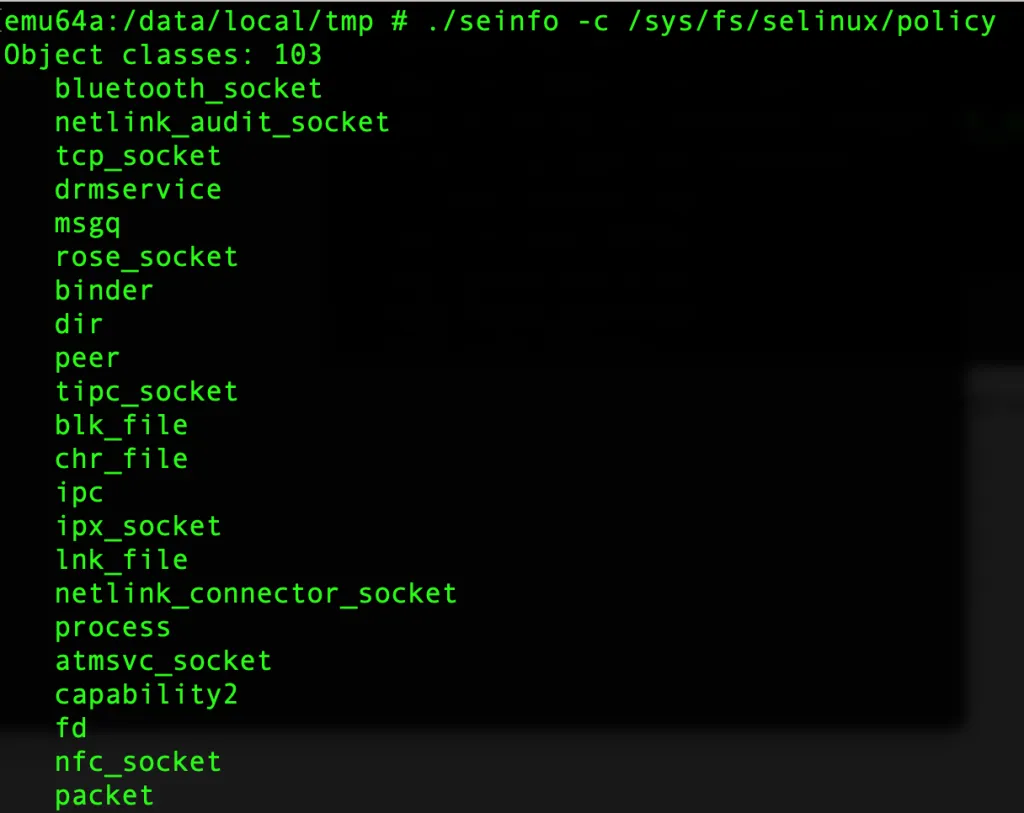Select the tipc_socket line

pyautogui.click(x=146, y=392)
